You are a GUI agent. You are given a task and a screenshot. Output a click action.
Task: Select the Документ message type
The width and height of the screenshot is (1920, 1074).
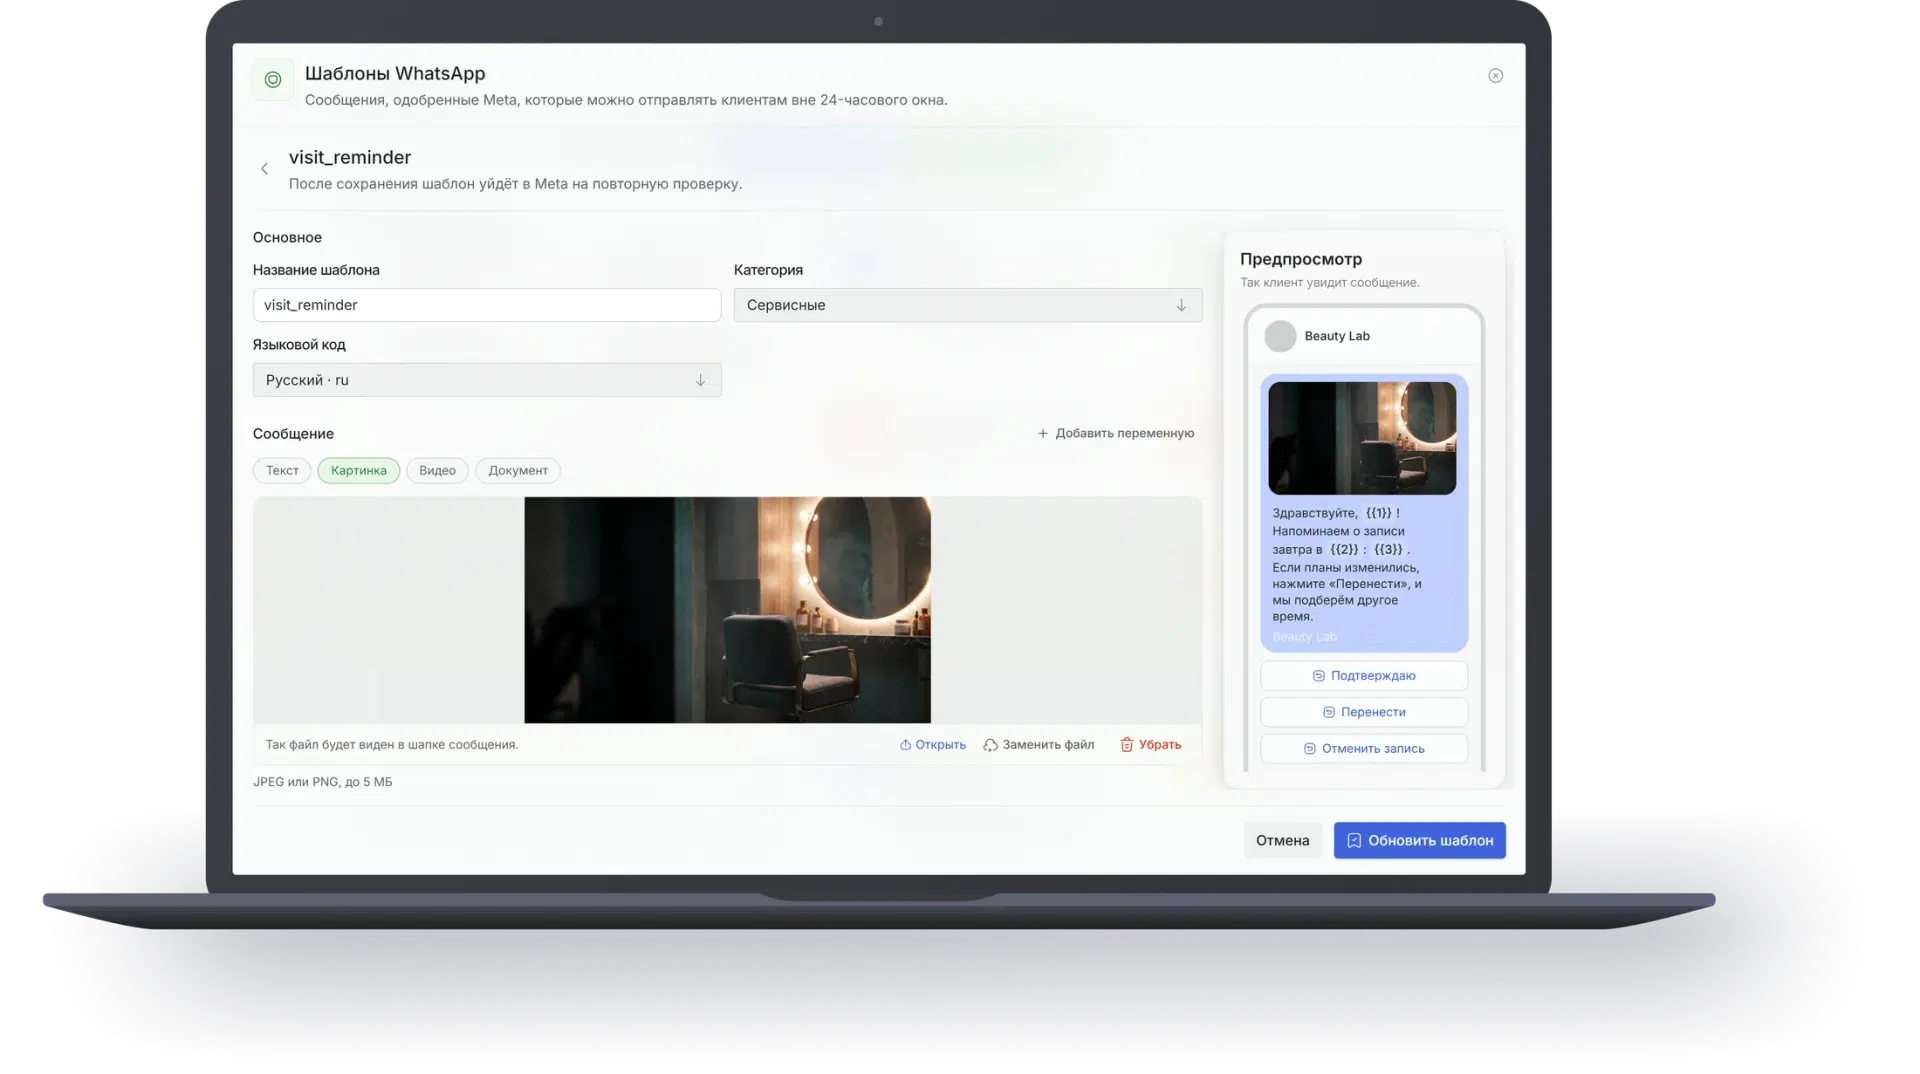point(518,470)
